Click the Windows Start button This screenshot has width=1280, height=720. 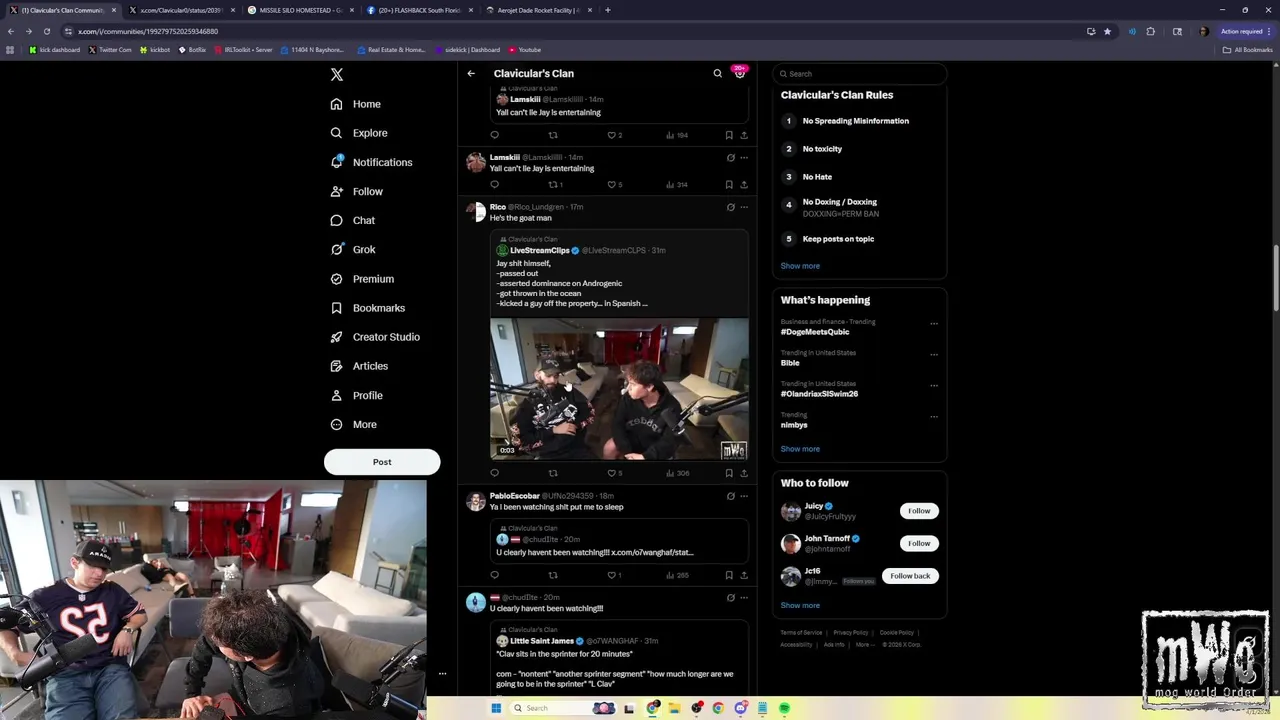[x=495, y=708]
